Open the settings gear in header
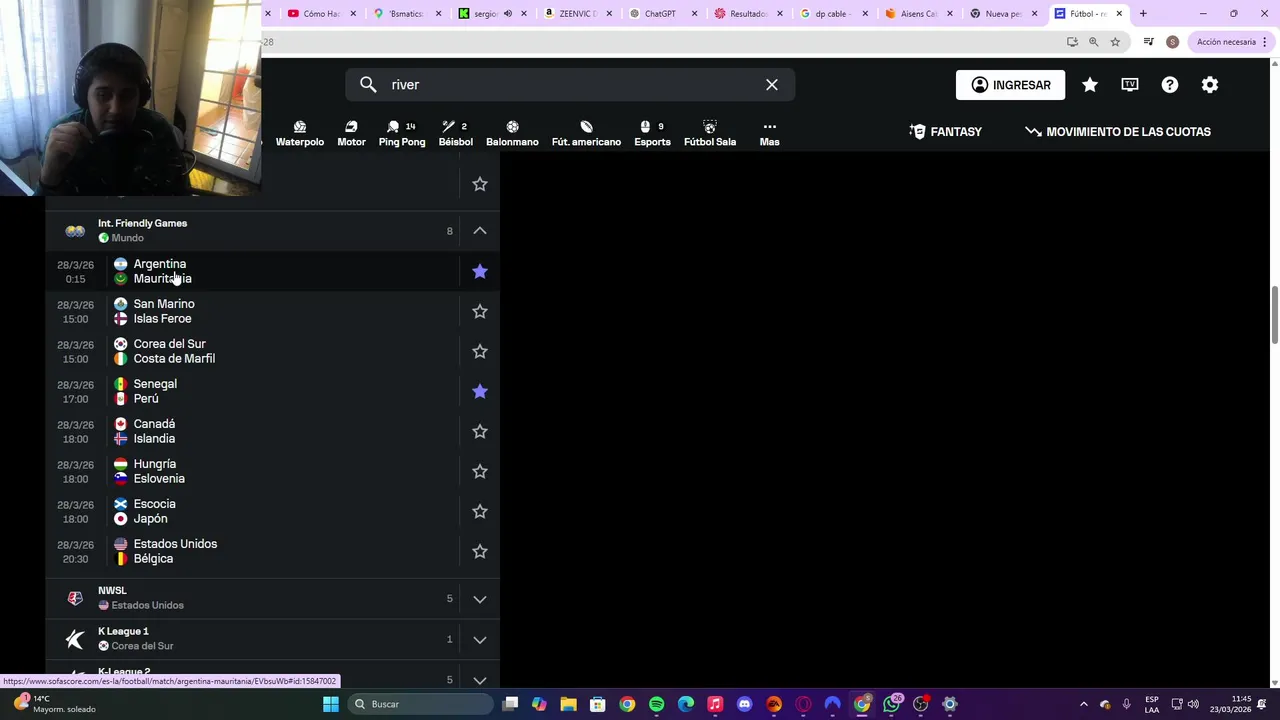 pos(1210,85)
